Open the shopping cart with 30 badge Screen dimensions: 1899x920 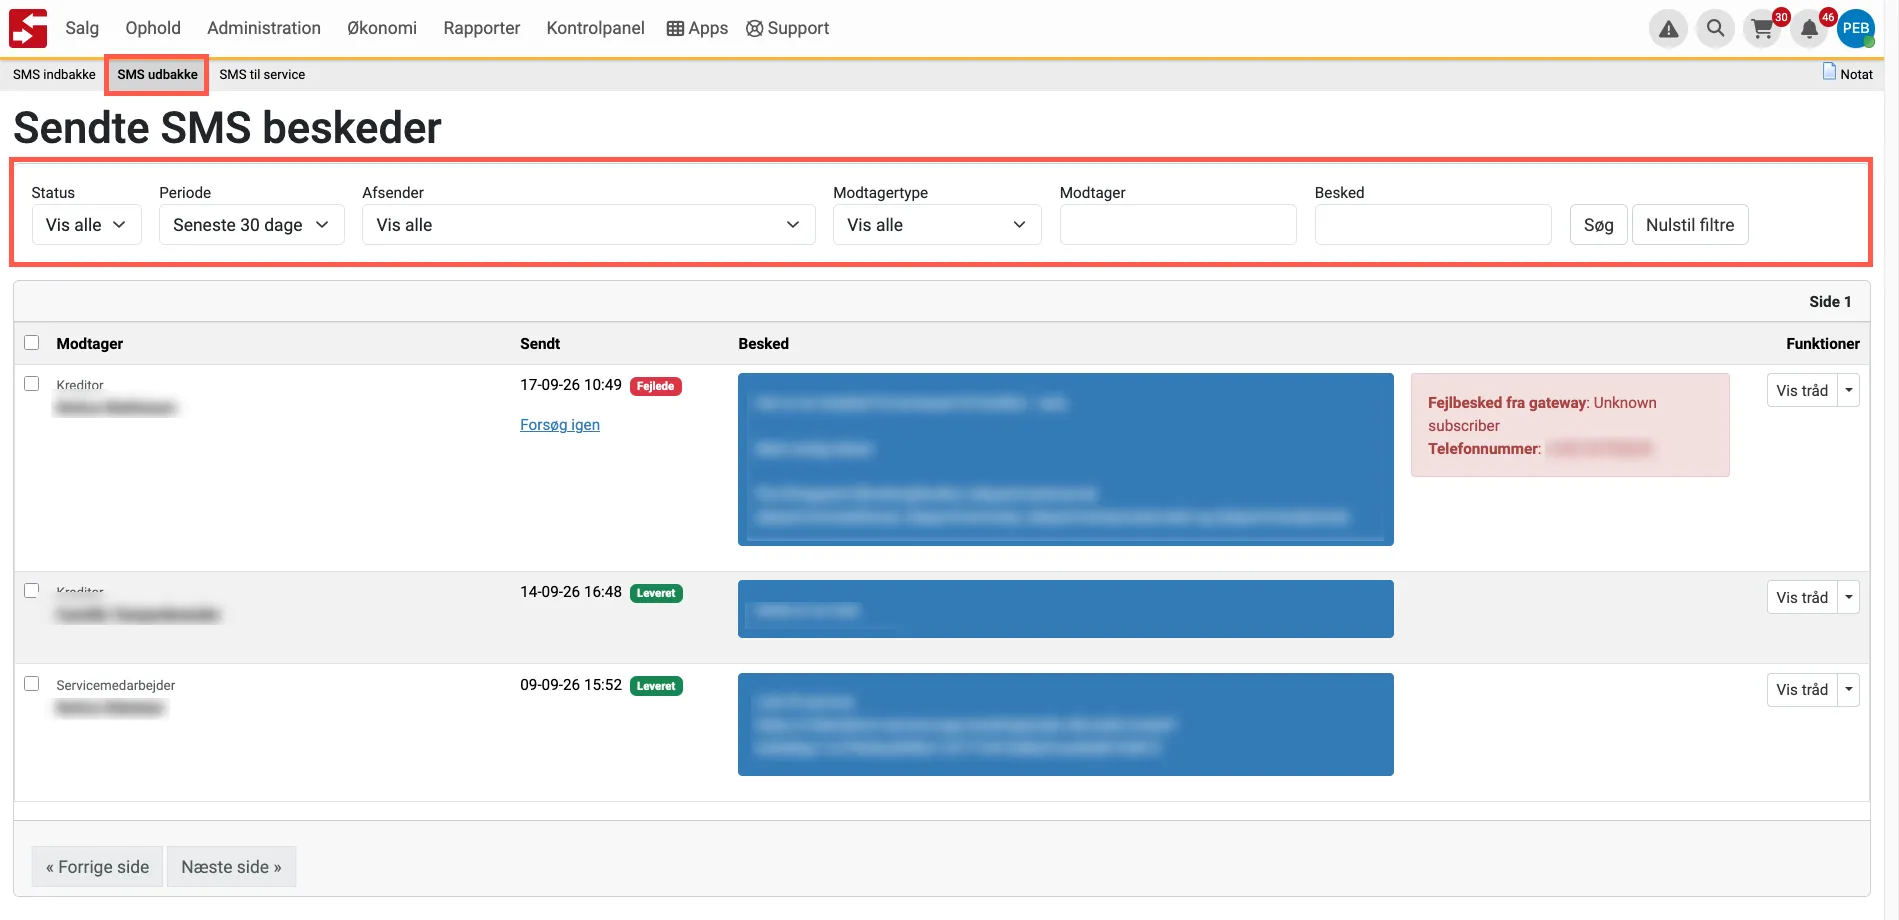pyautogui.click(x=1763, y=29)
